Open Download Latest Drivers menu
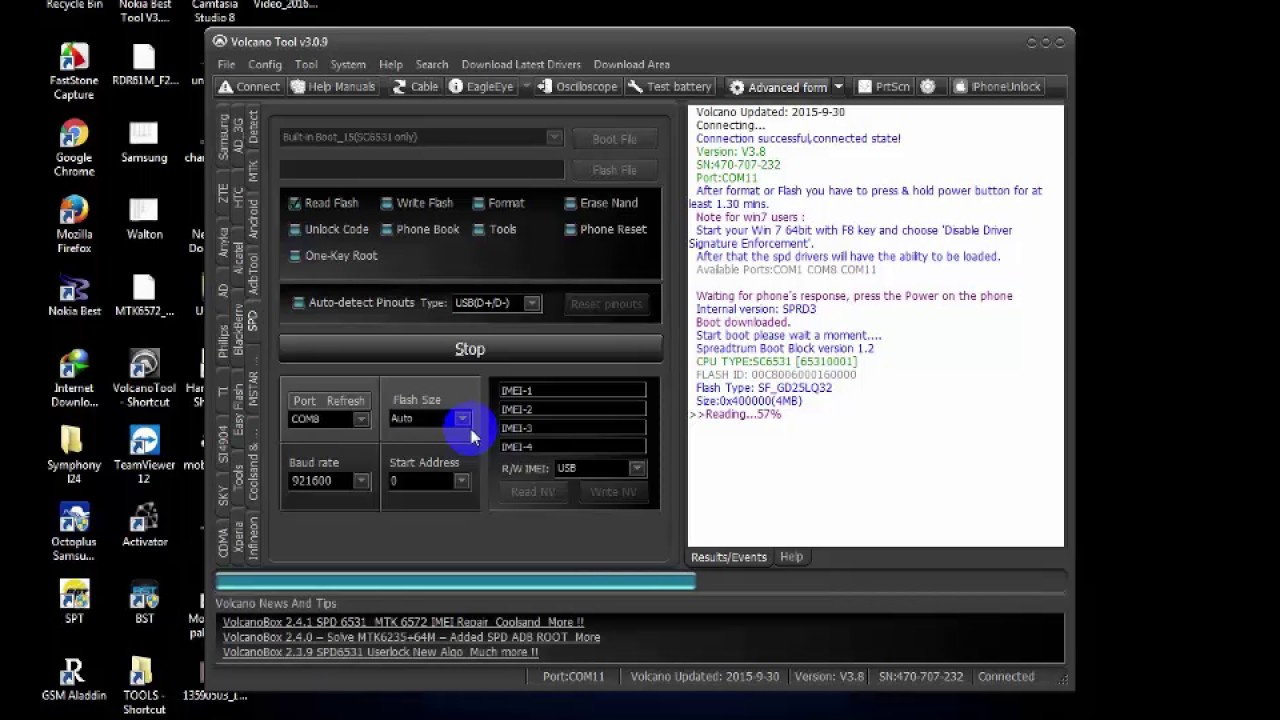The image size is (1280, 720). point(521,65)
